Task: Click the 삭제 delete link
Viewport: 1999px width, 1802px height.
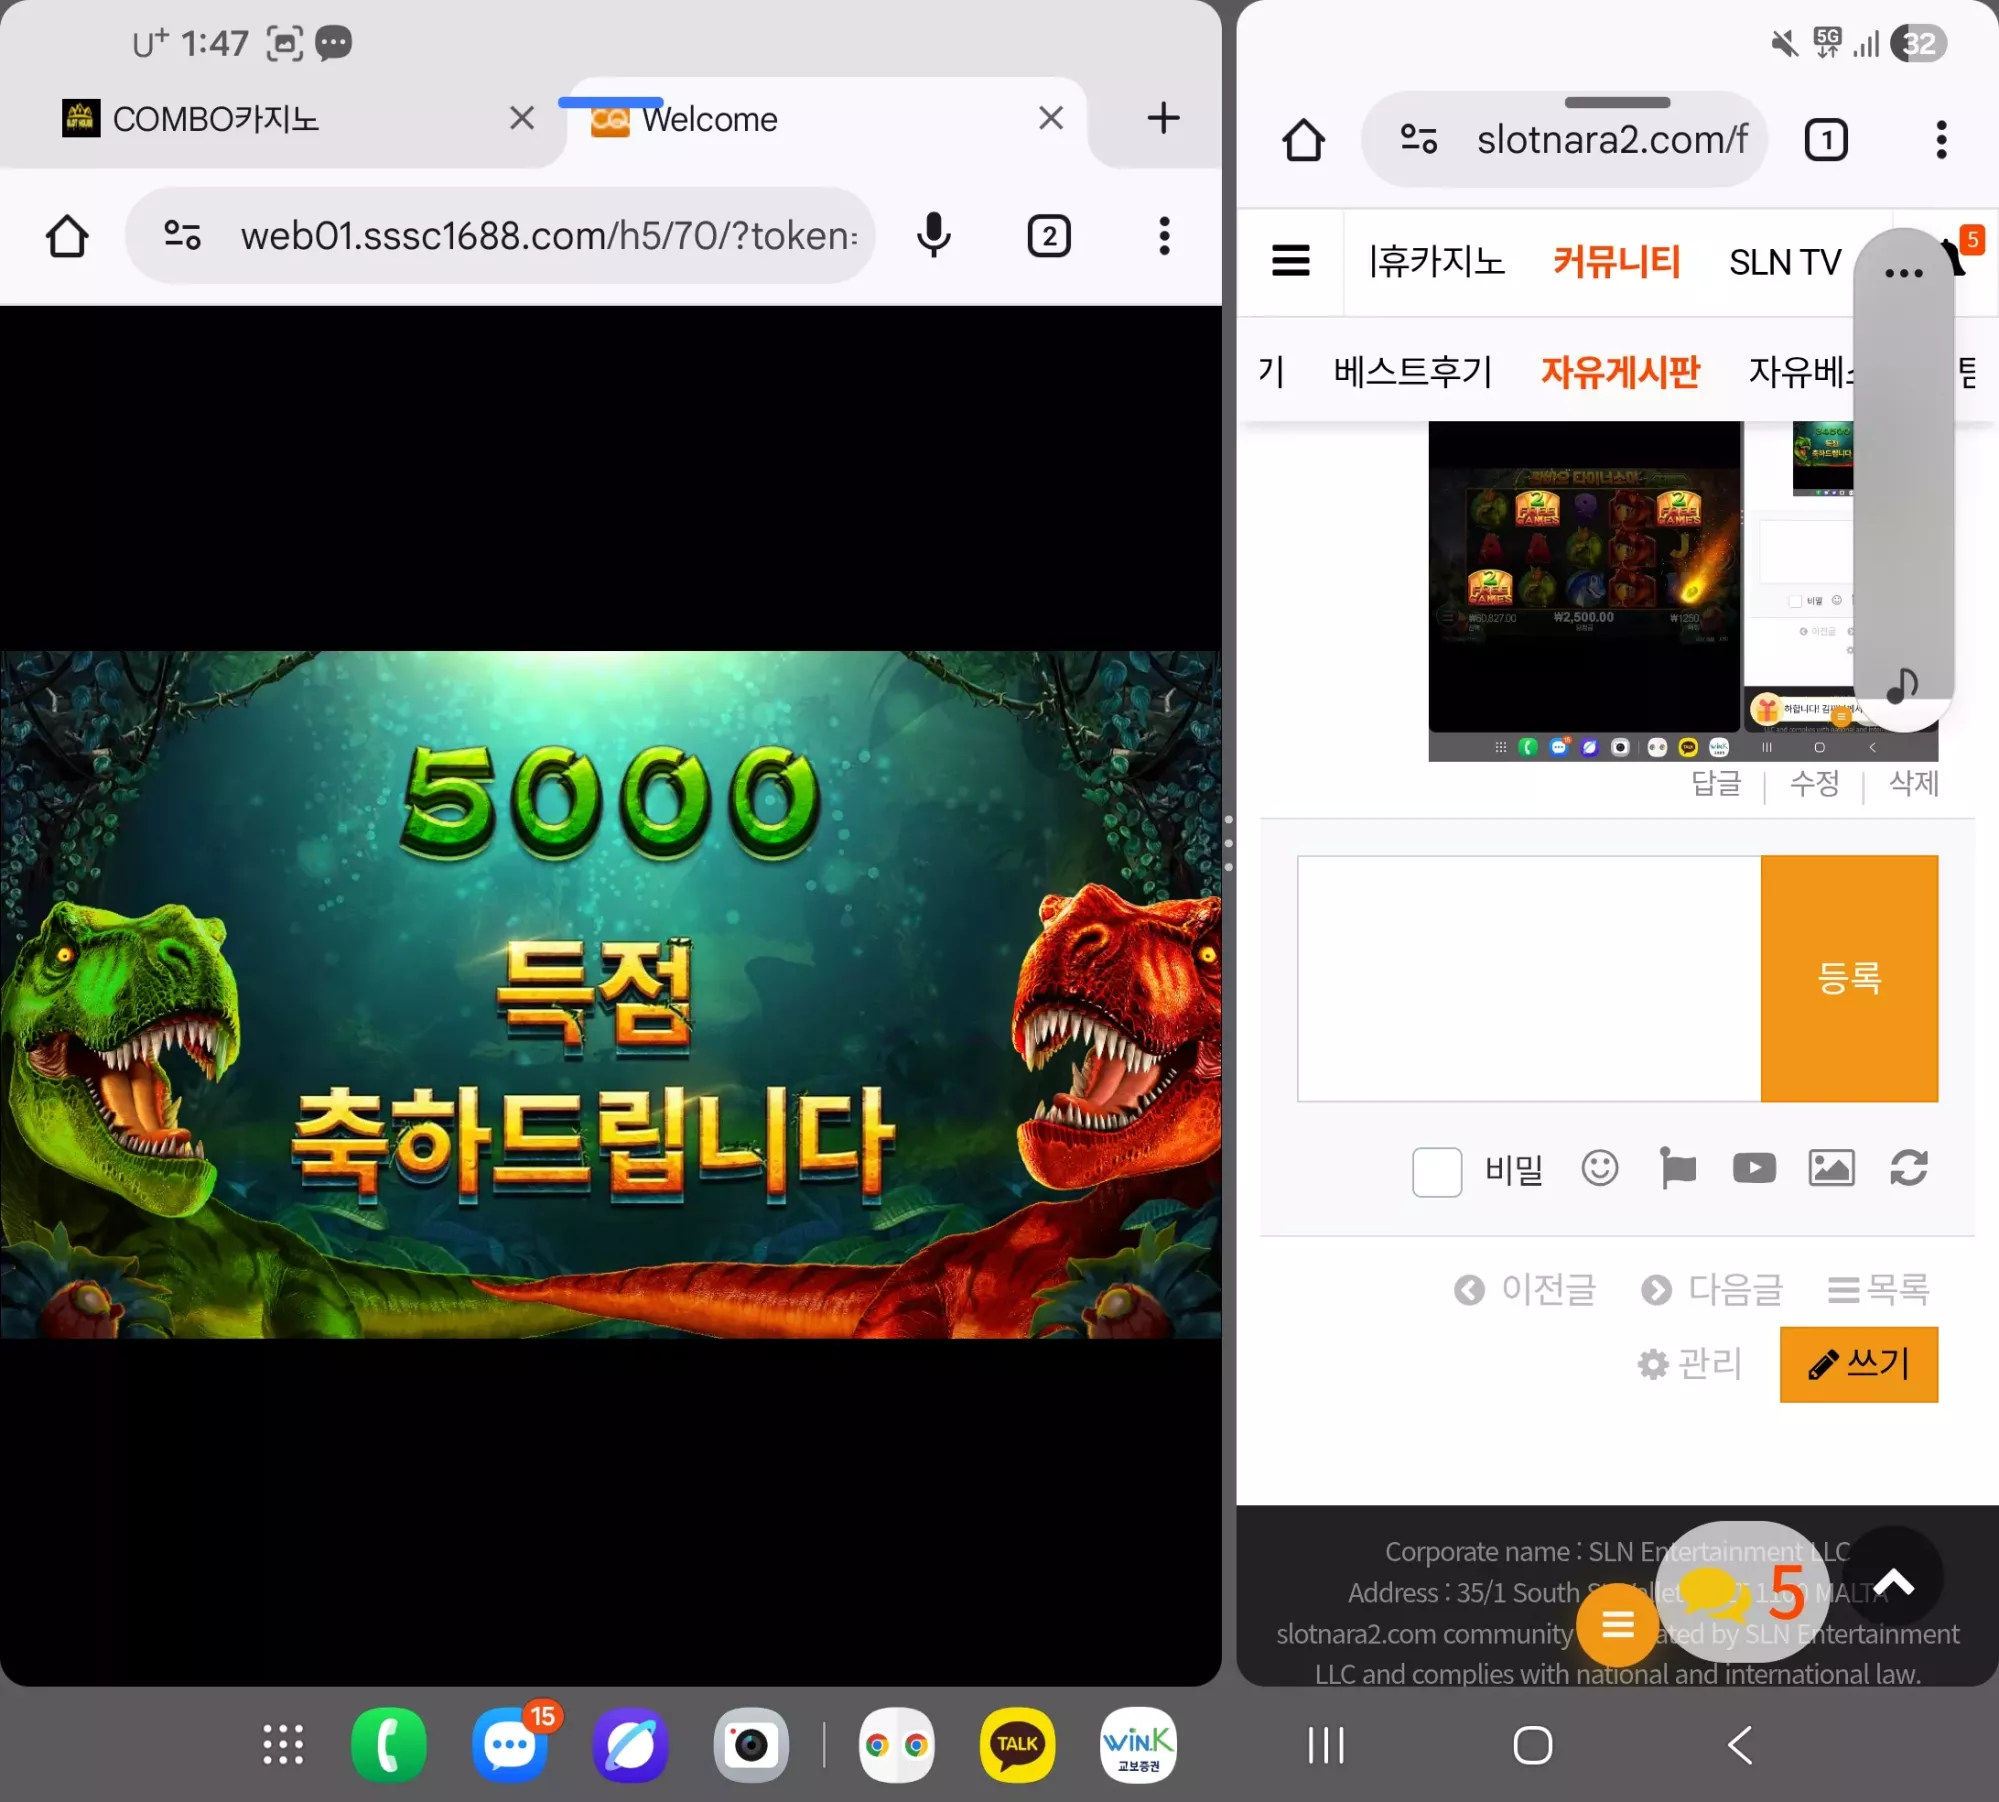Action: pyautogui.click(x=1913, y=783)
